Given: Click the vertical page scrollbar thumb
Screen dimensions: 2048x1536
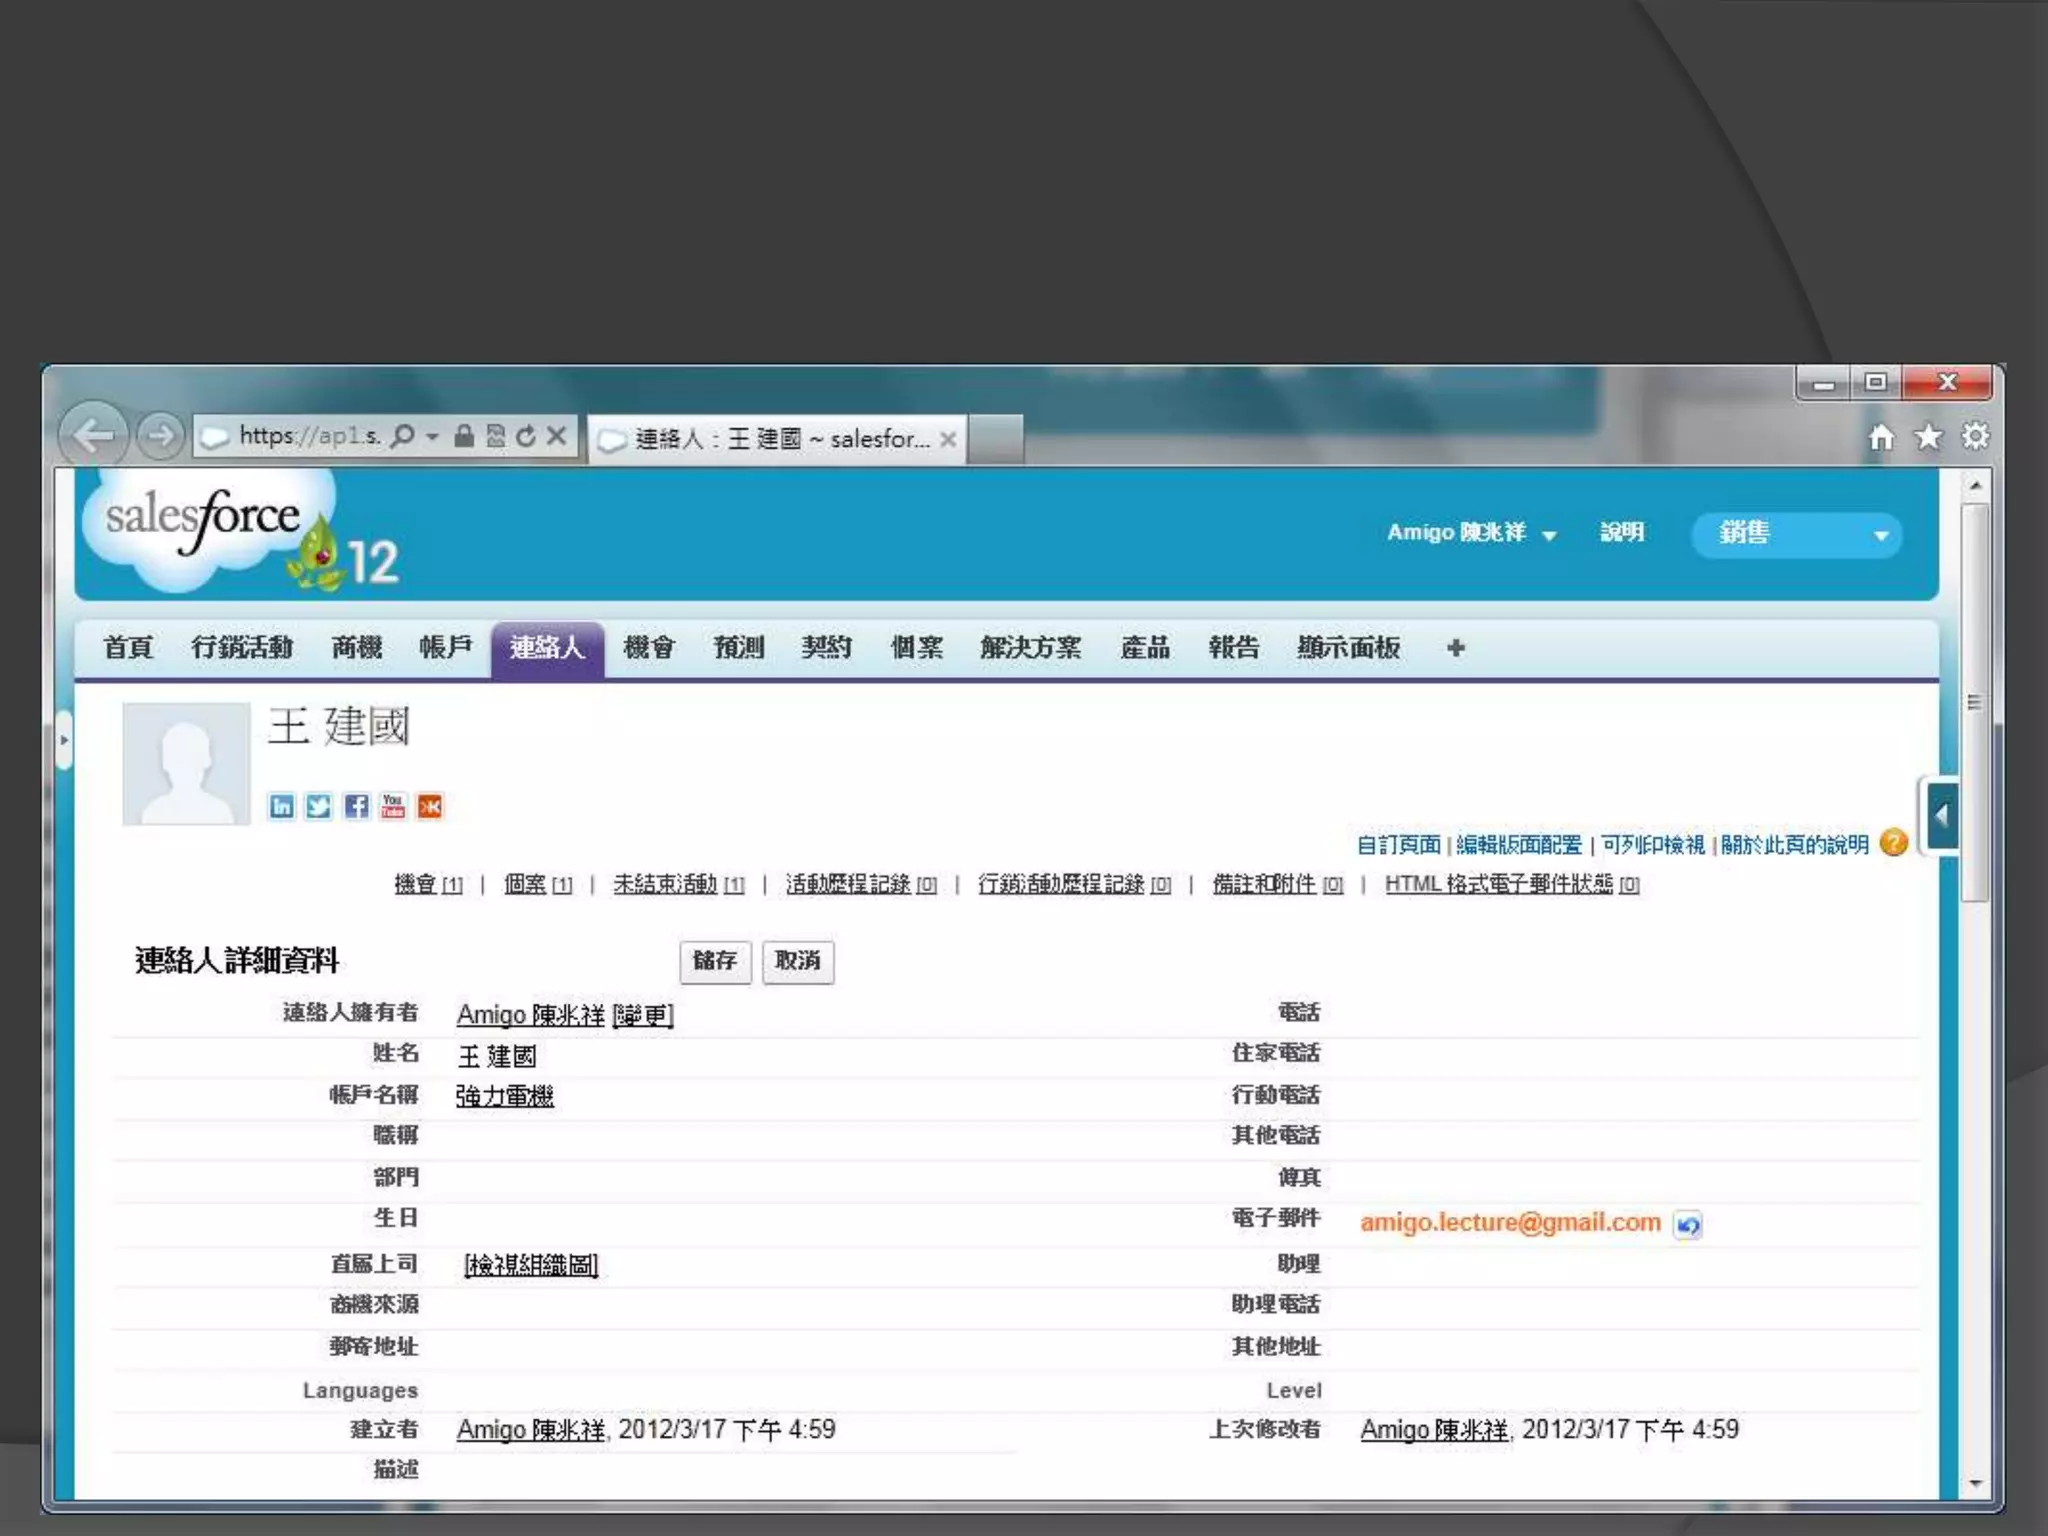Looking at the screenshot, I should [x=1974, y=700].
